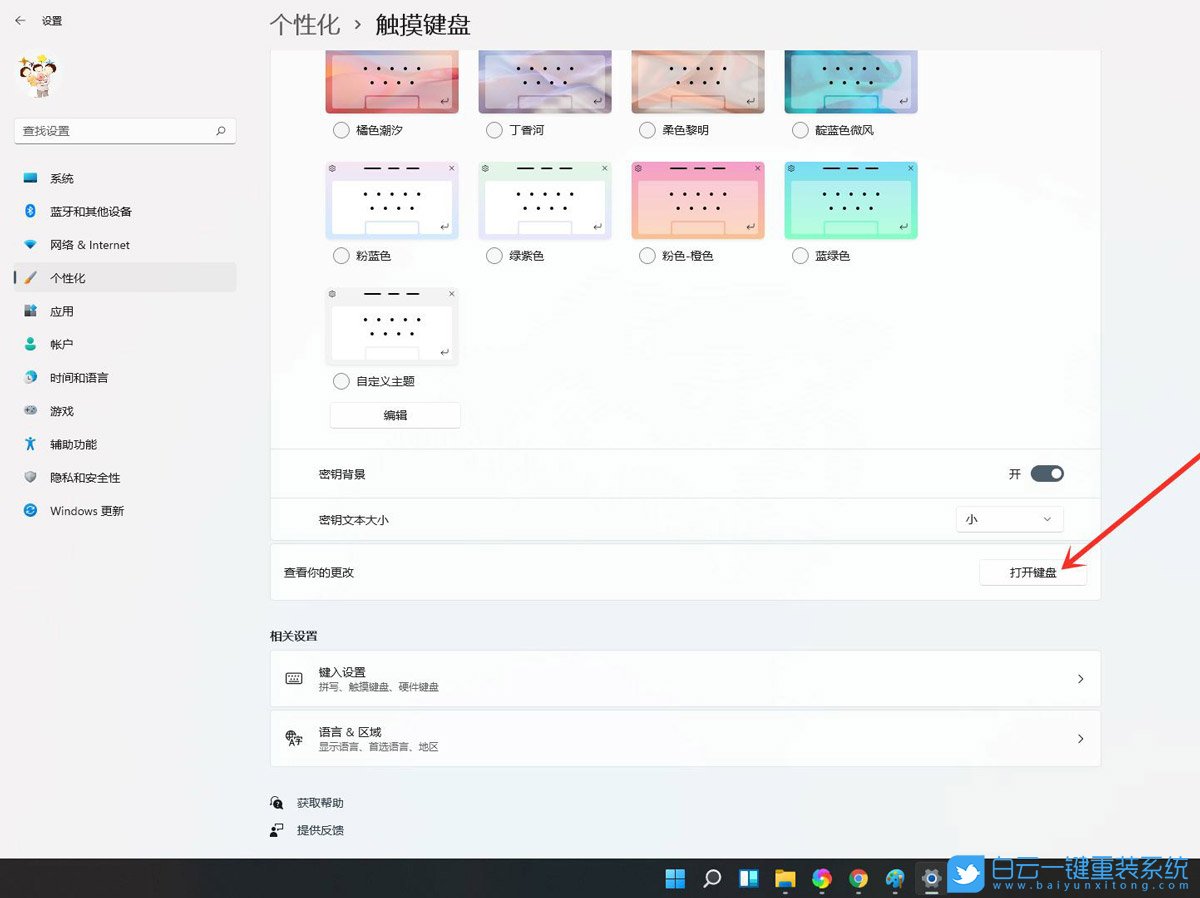This screenshot has width=1200, height=898.
Task: Expand the 键入设置 entry
Action: pyautogui.click(x=685, y=677)
